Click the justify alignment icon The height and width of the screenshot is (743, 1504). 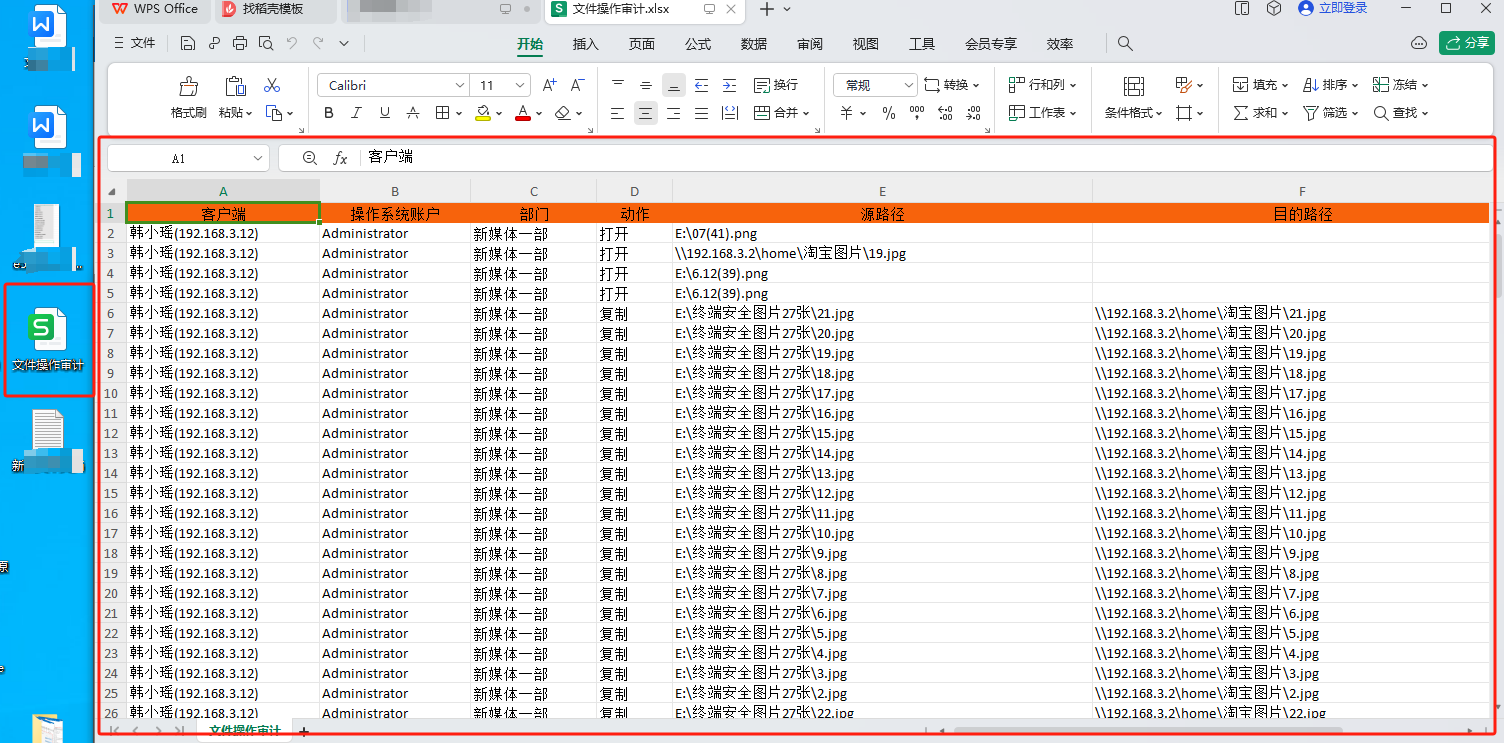pos(702,113)
